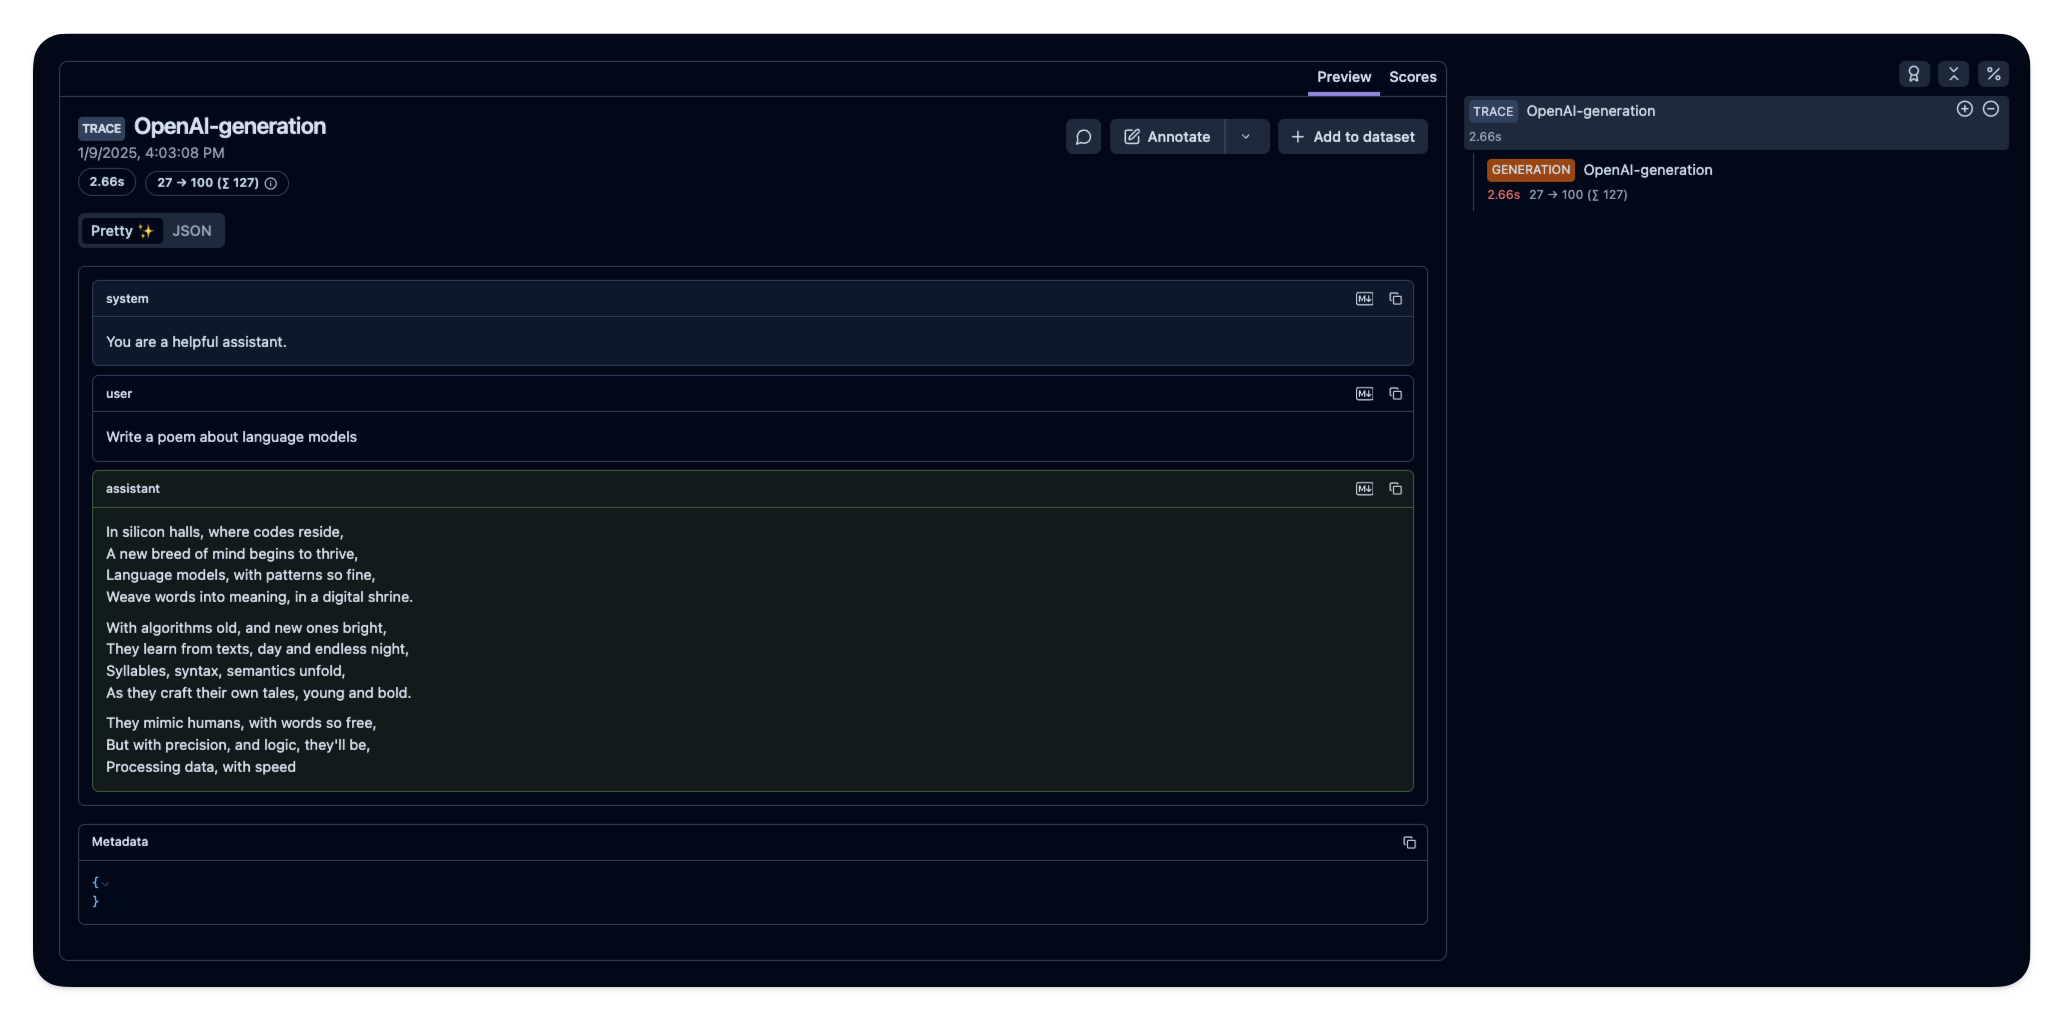Switch to the Scores tab

click(1412, 77)
